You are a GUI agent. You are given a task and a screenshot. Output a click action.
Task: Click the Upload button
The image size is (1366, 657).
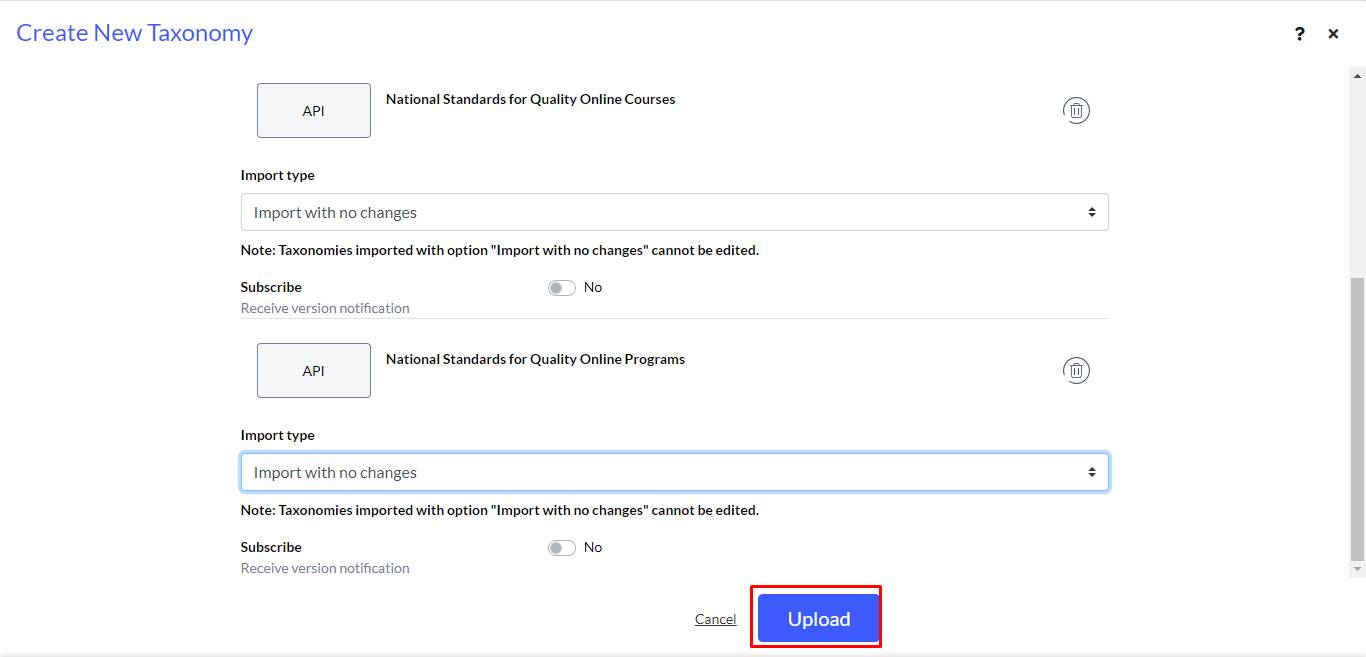(x=818, y=619)
